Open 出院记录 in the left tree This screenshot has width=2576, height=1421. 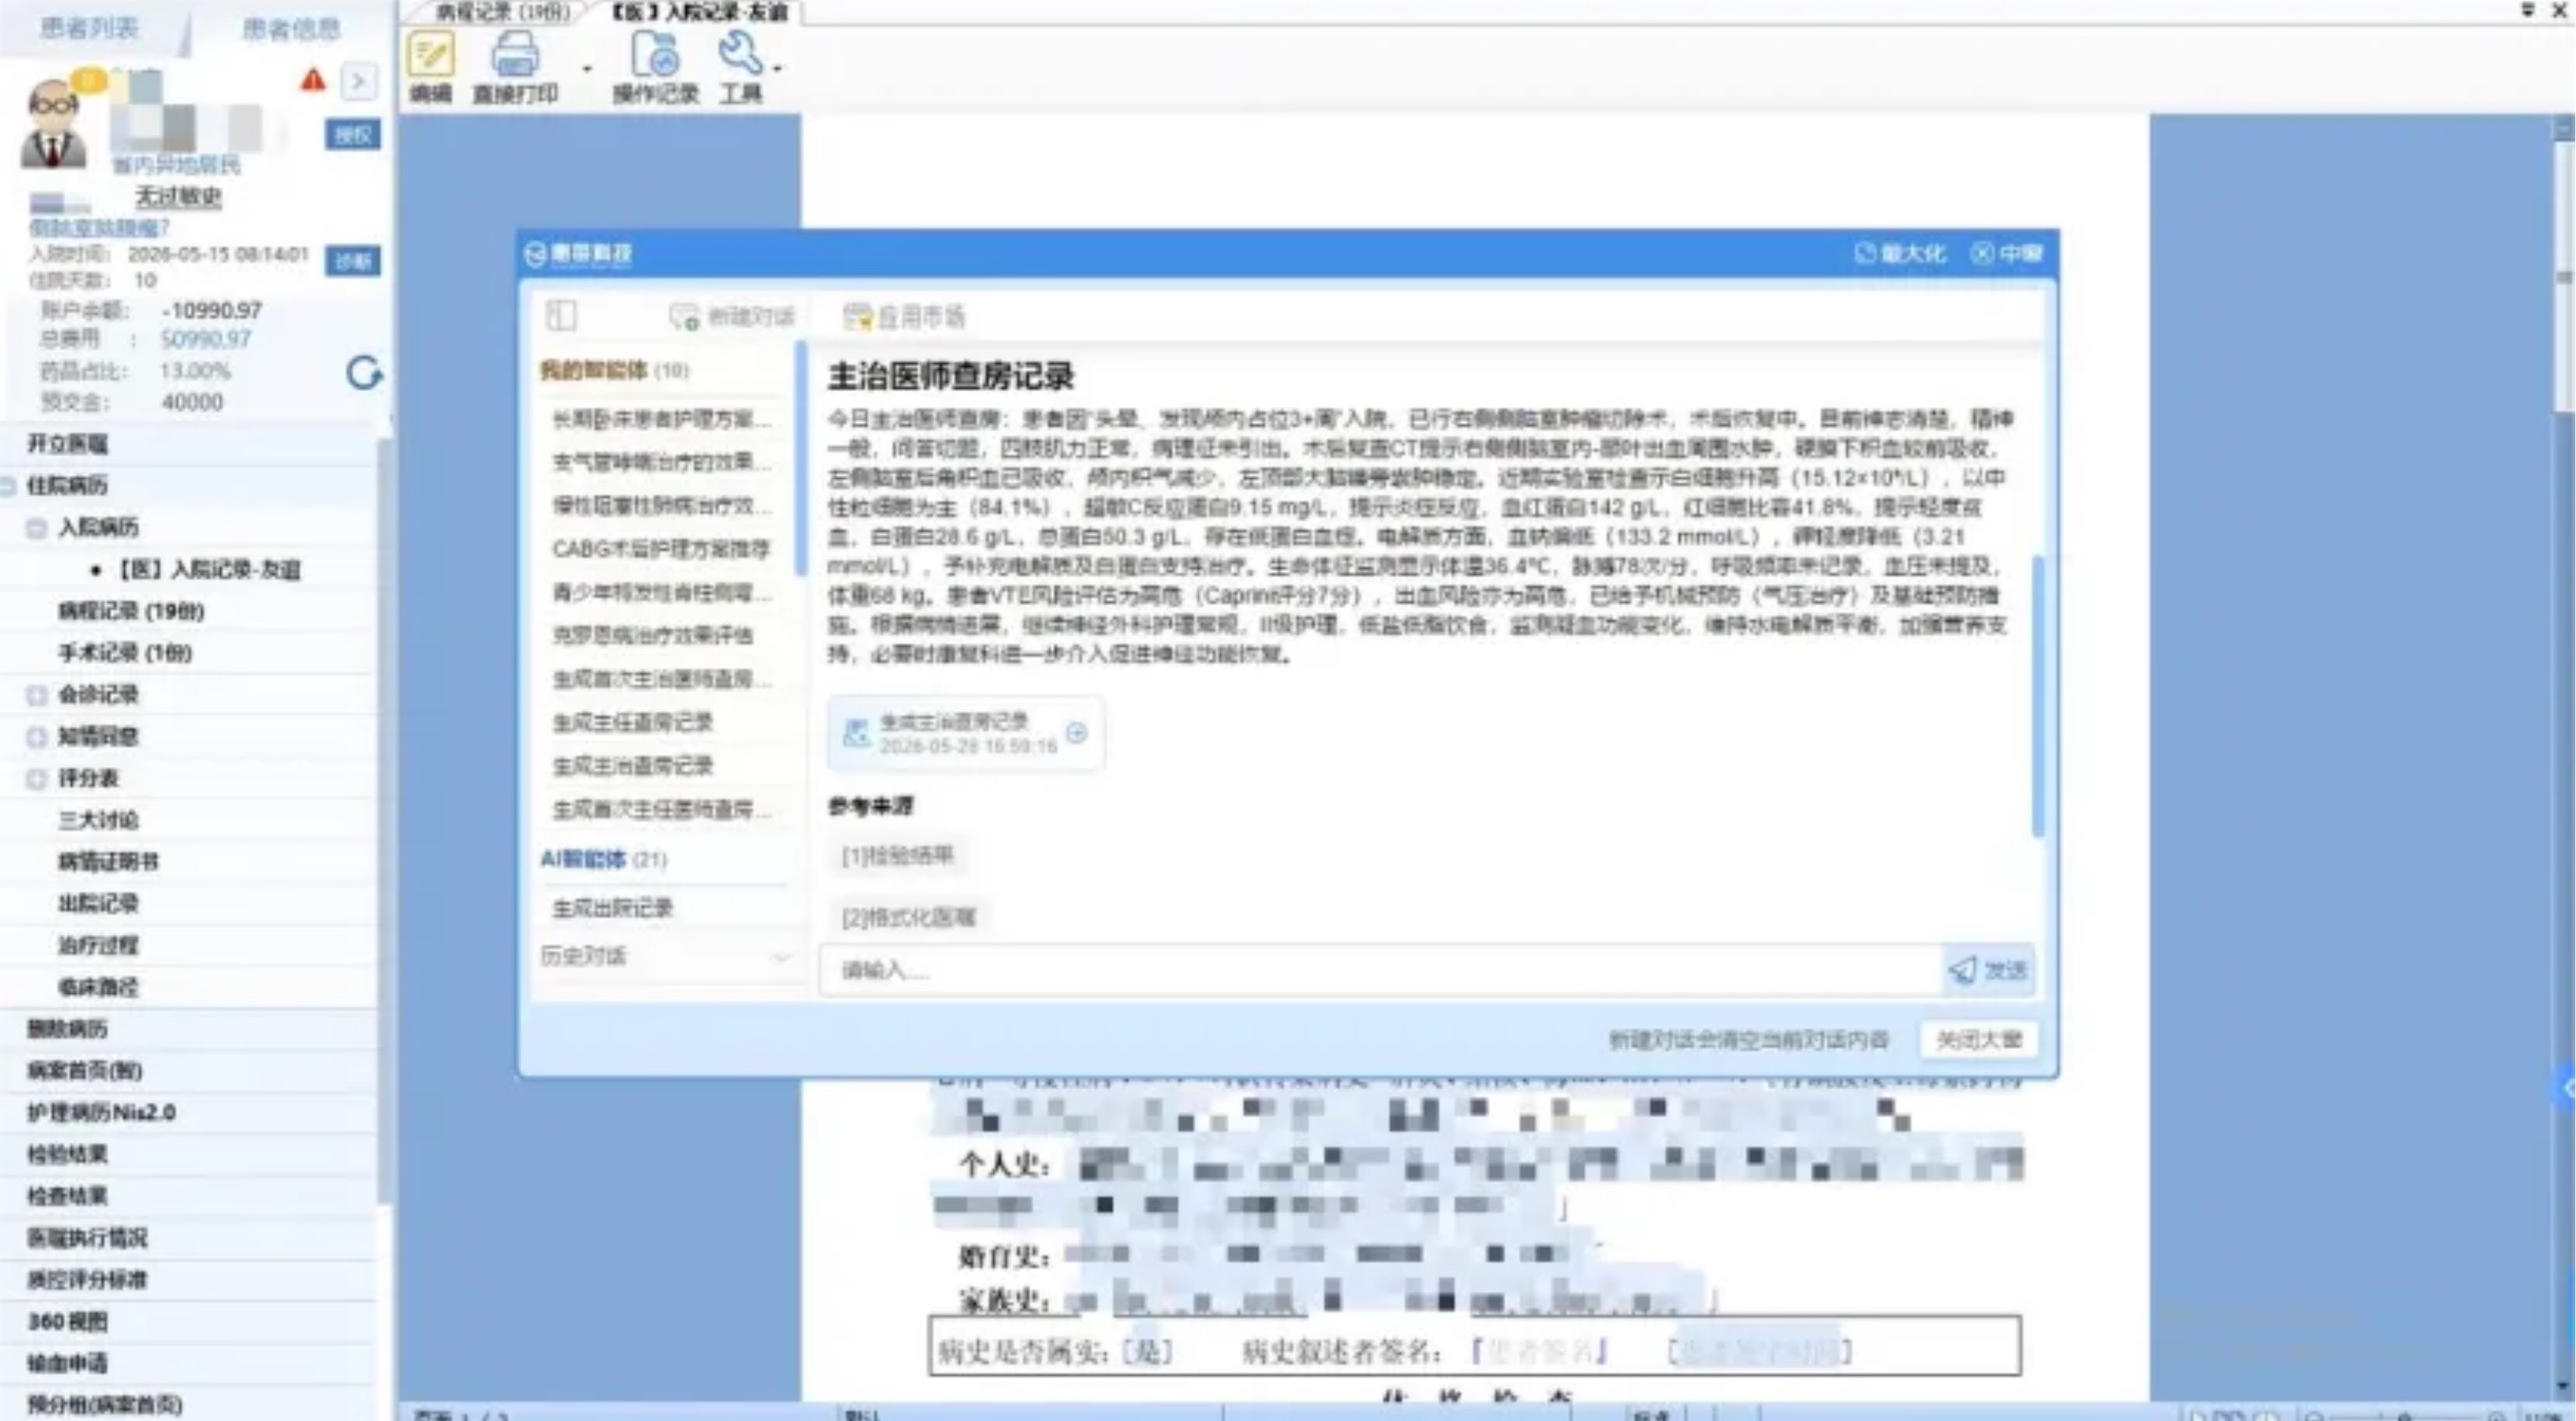tap(98, 904)
